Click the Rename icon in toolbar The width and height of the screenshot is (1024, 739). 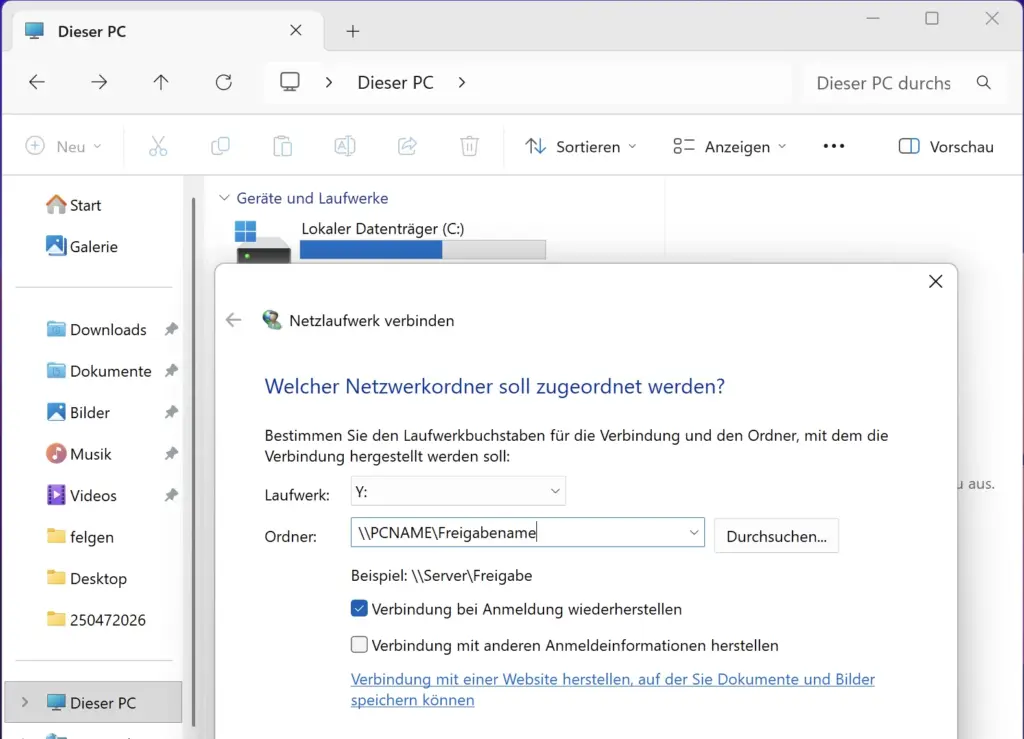pyautogui.click(x=345, y=146)
